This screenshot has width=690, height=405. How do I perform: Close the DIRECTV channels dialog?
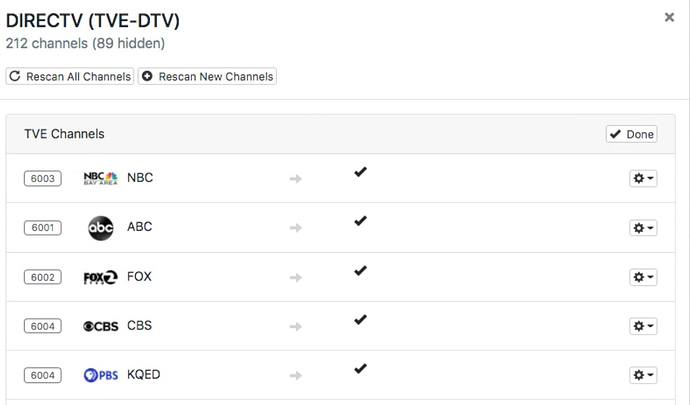pos(669,17)
